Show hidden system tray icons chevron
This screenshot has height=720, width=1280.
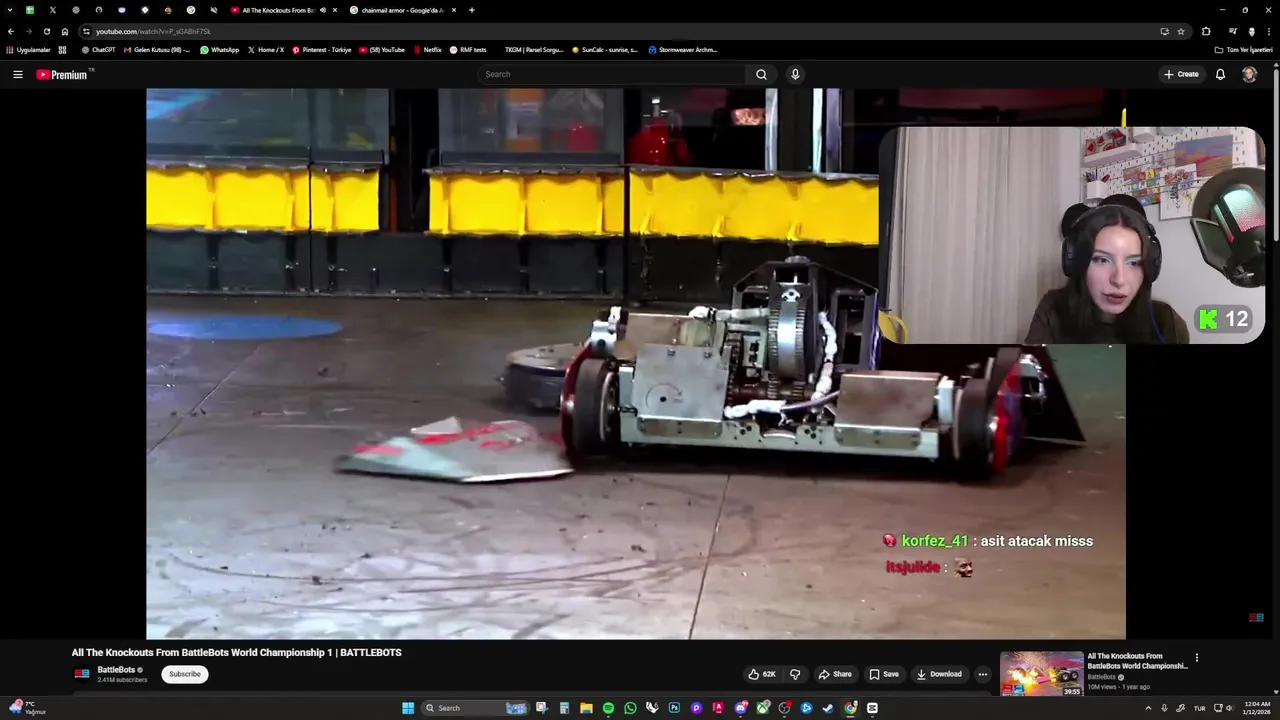coord(1148,708)
